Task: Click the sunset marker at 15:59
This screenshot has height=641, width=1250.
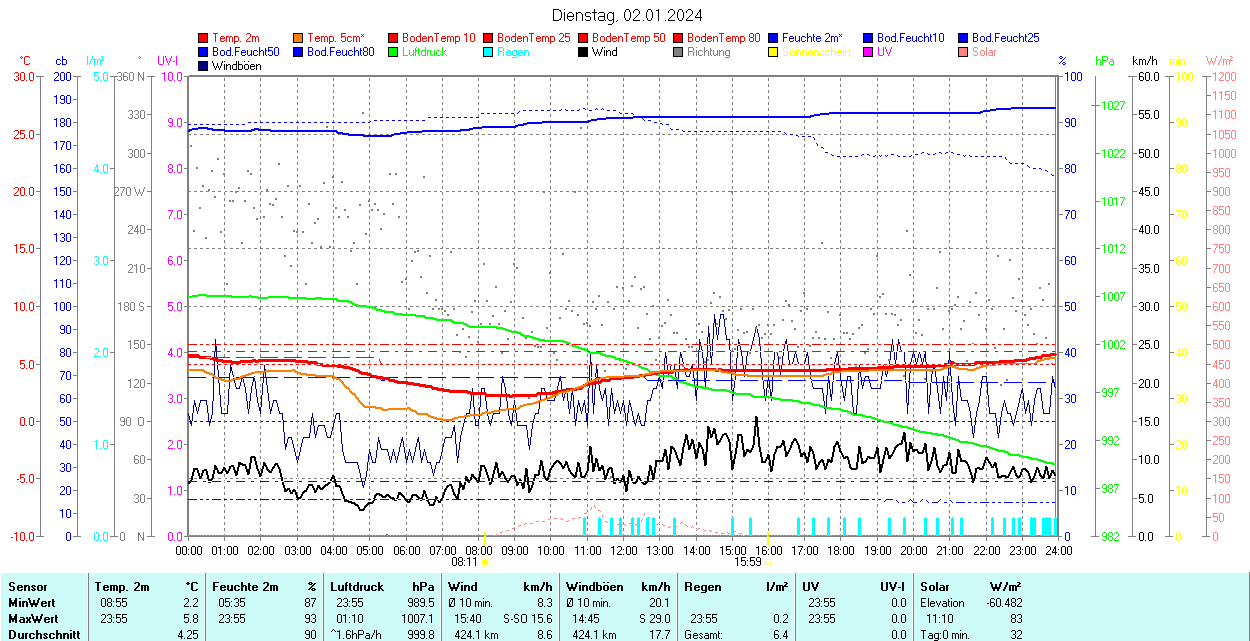Action: click(767, 562)
